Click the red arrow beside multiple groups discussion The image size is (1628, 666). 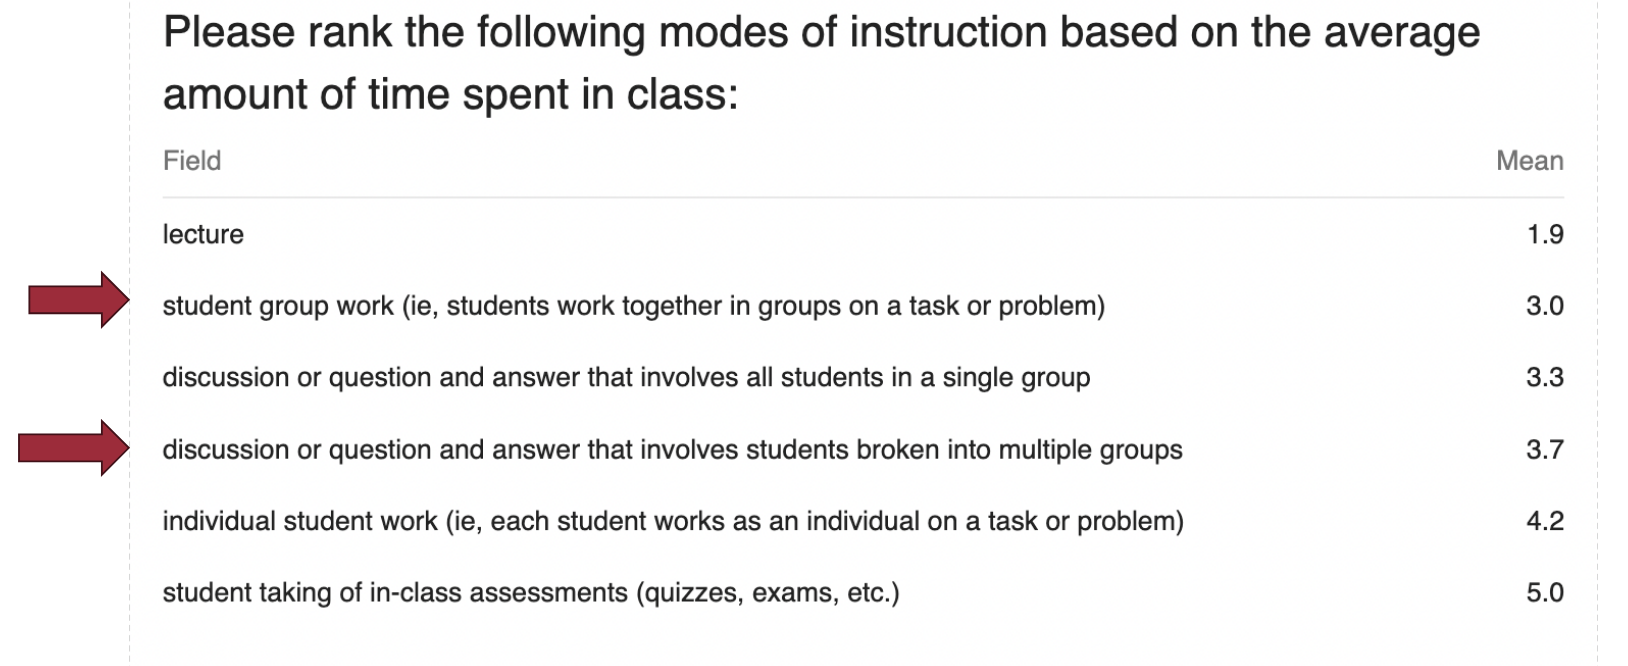tap(73, 448)
